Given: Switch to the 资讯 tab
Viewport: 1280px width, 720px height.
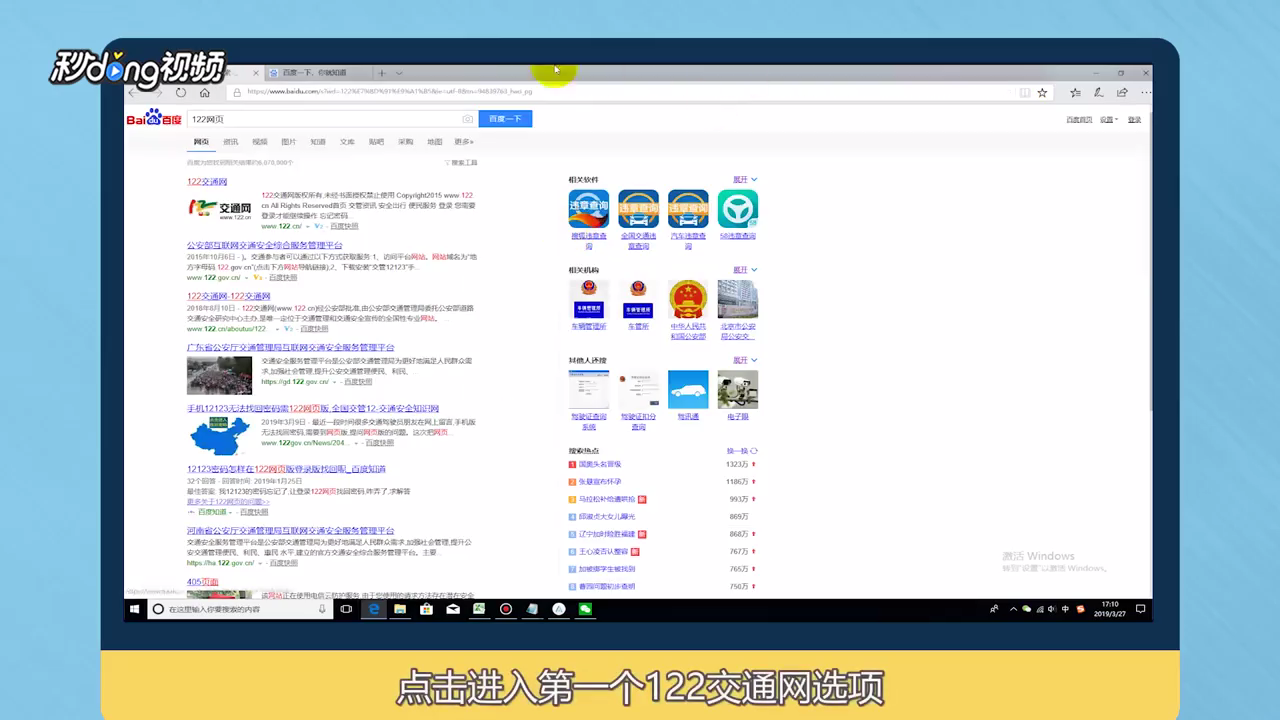Looking at the screenshot, I should click(231, 142).
